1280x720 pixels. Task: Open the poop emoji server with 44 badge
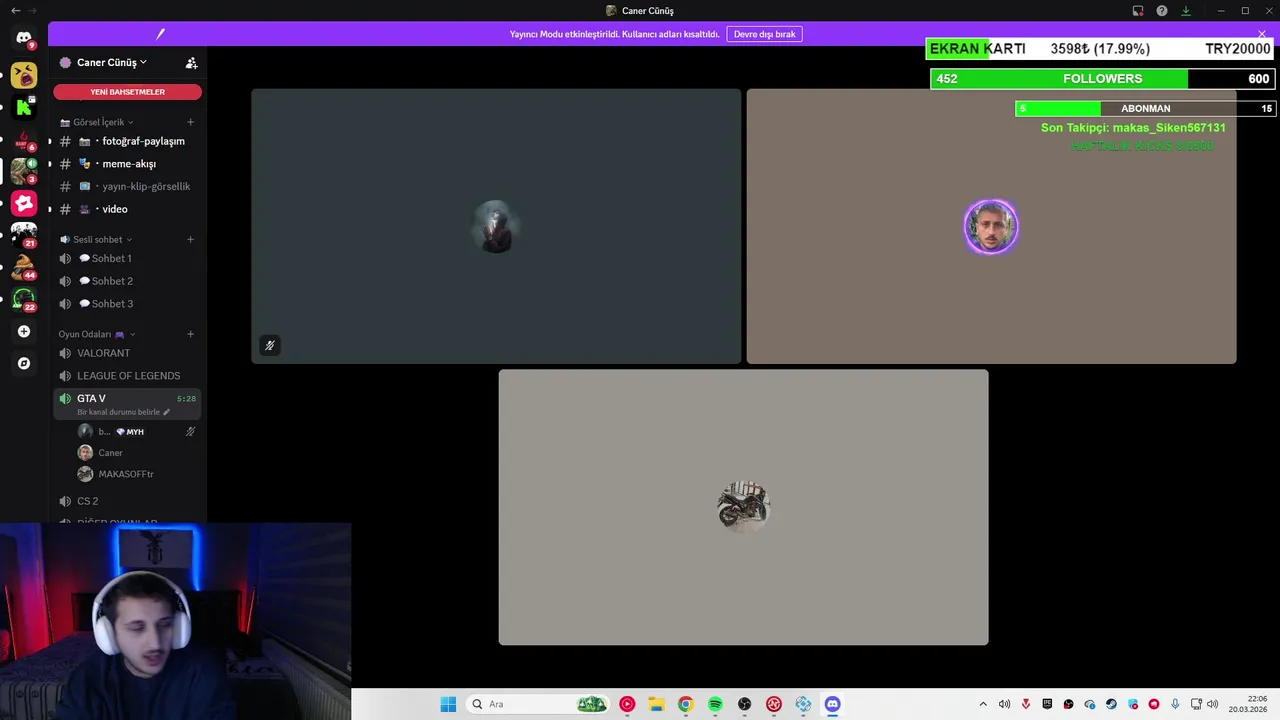(x=24, y=267)
